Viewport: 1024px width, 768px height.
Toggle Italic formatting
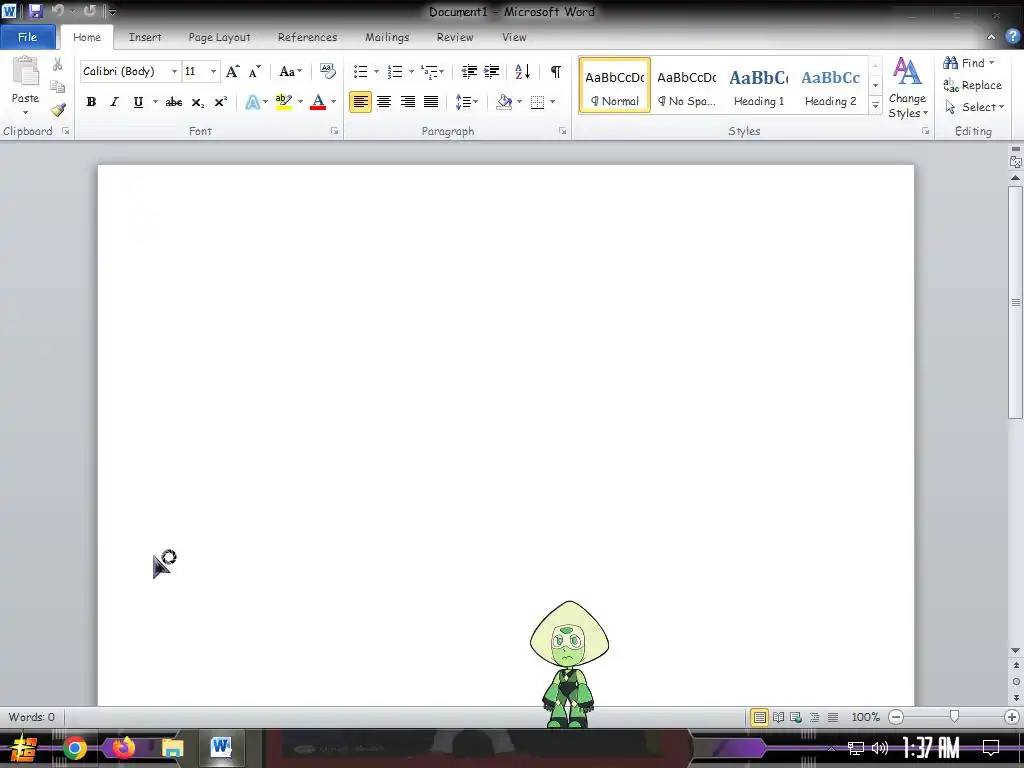(x=114, y=102)
